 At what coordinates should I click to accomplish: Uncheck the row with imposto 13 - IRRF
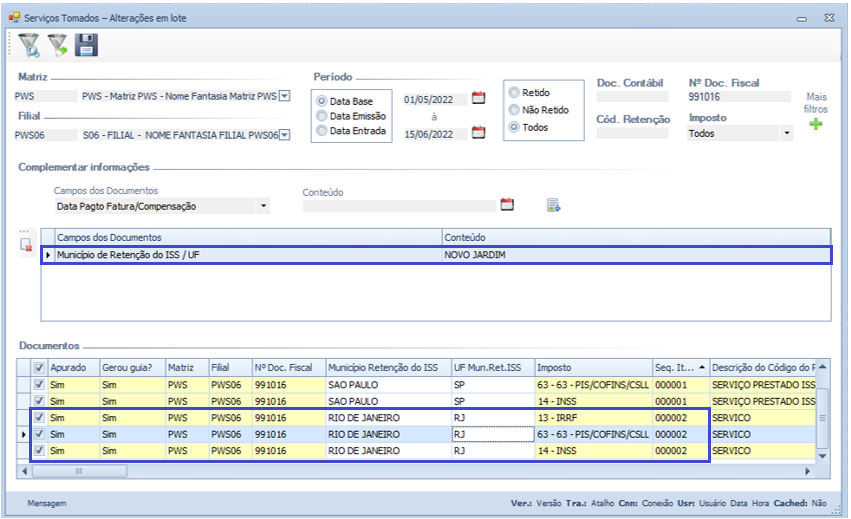pos(39,418)
